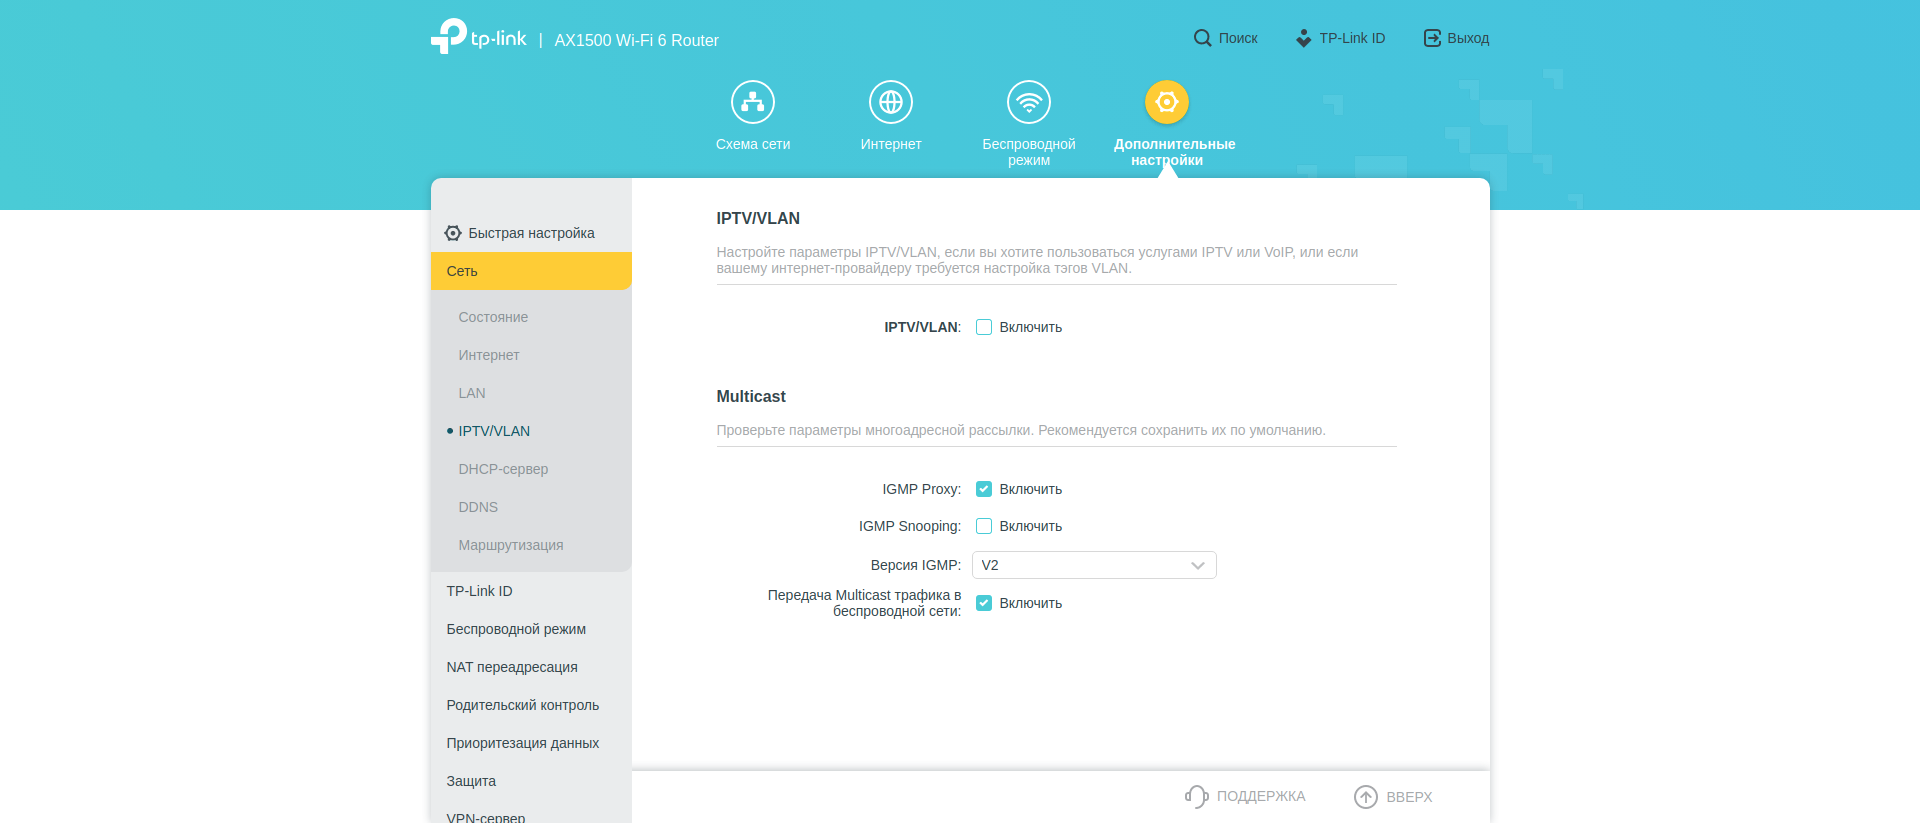The image size is (1920, 823).
Task: Open DHCP-сервер submenu item
Action: (x=503, y=469)
